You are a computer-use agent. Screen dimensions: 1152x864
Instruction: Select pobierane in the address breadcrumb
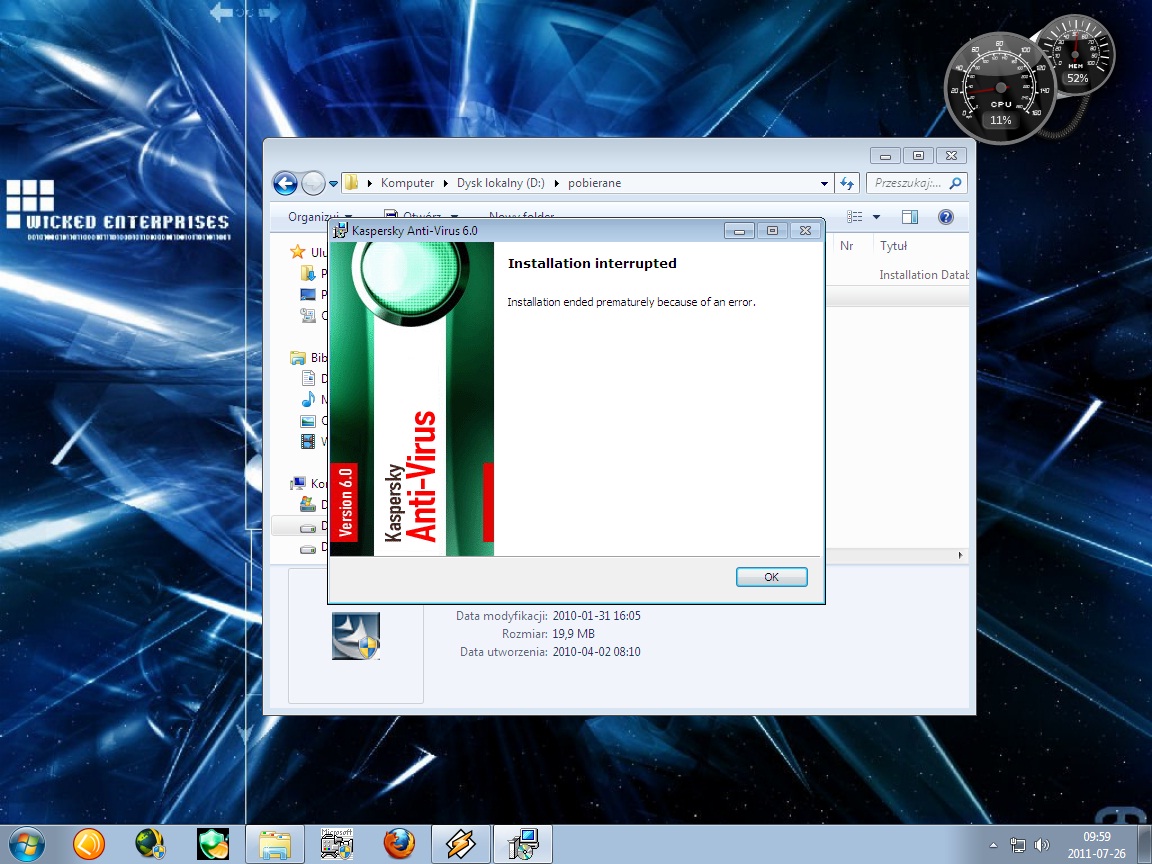(x=594, y=183)
